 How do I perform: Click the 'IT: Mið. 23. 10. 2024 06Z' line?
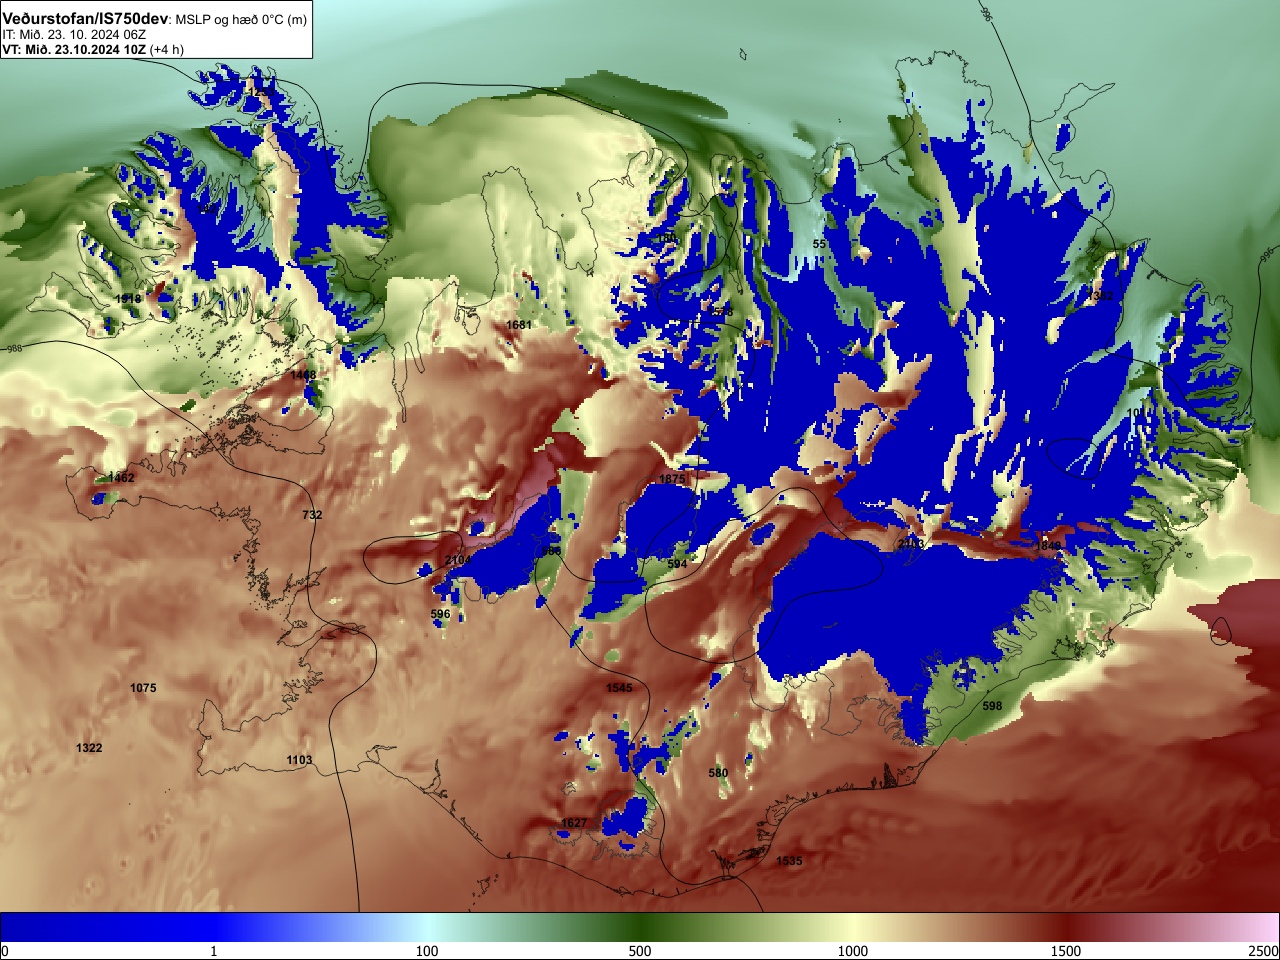(x=74, y=34)
